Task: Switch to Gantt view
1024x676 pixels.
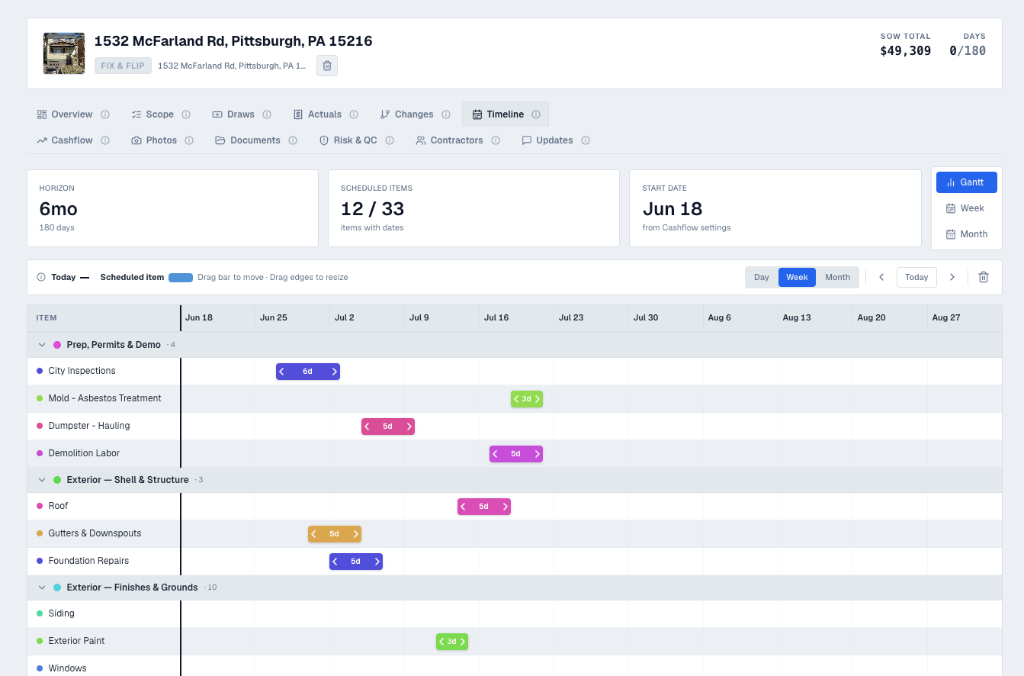Action: point(967,182)
